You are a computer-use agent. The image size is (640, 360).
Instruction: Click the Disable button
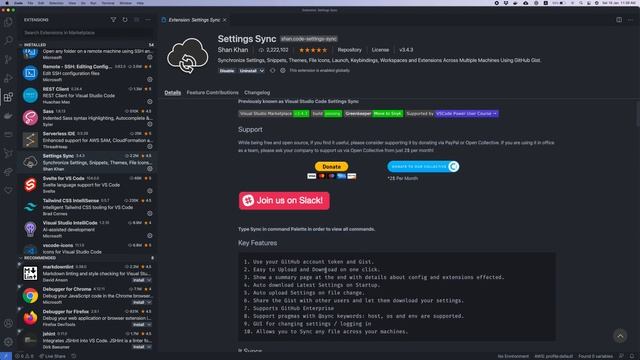click(227, 71)
